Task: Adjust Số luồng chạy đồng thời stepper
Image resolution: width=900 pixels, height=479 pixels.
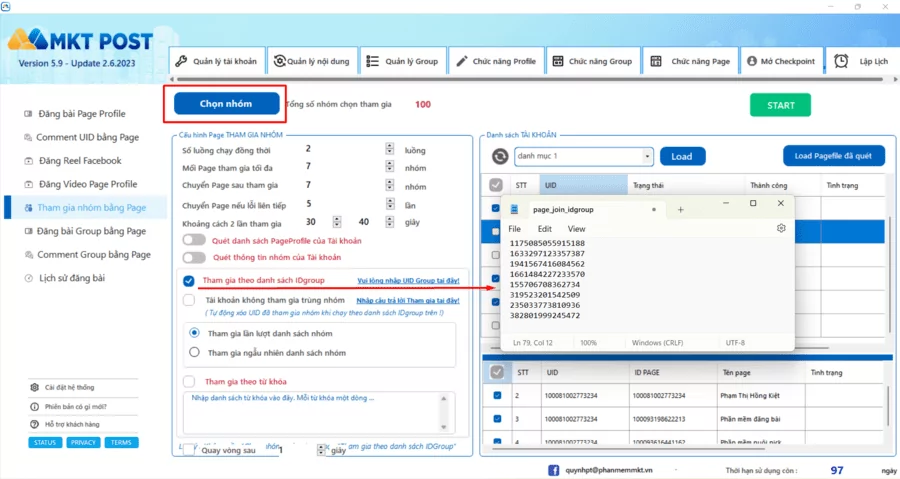Action: click(390, 149)
